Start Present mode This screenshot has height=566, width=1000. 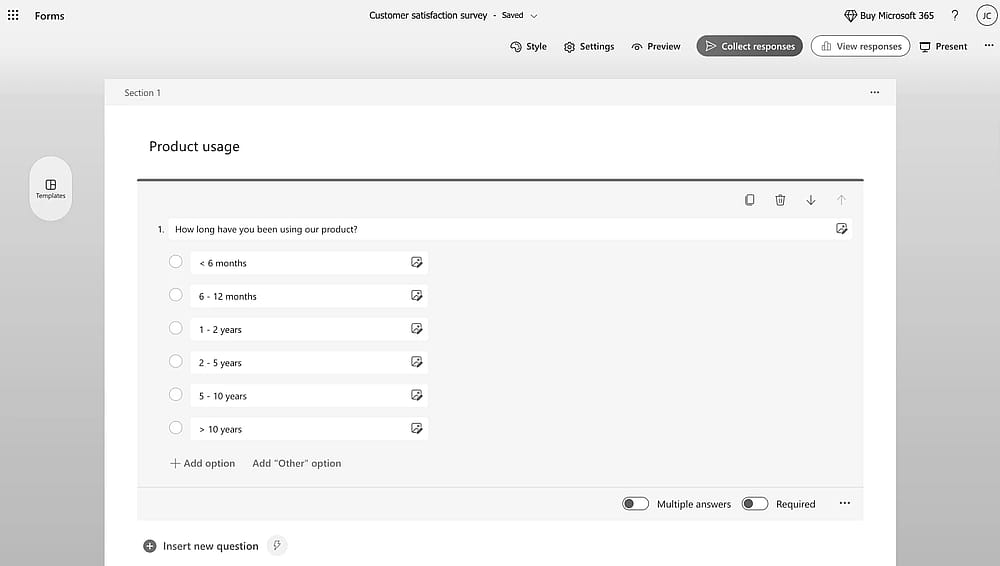(x=943, y=47)
